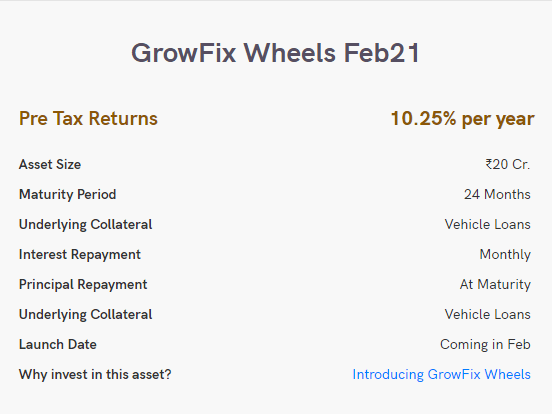Select the 24 Months value
Viewport: 552px width, 414px height.
click(x=497, y=194)
